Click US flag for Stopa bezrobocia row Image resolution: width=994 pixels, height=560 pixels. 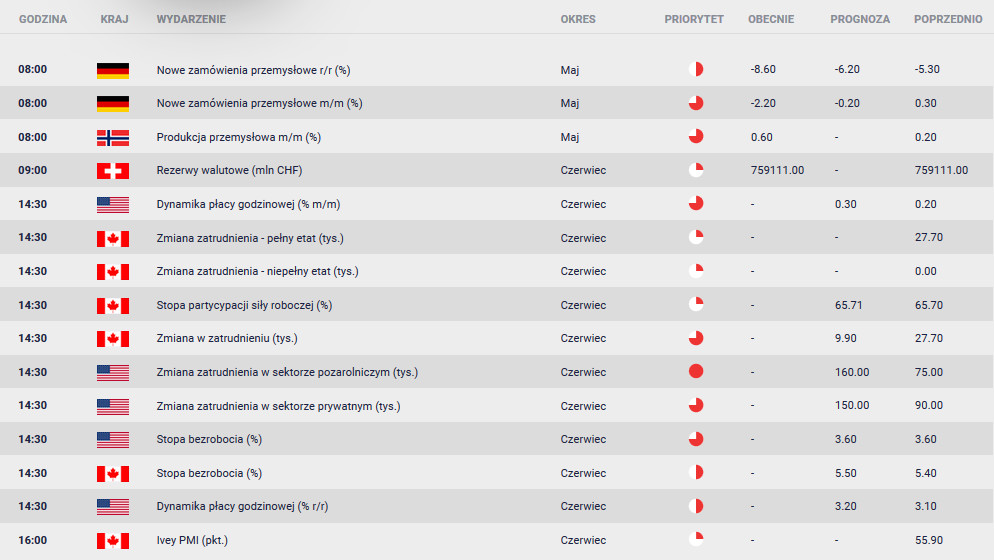tap(113, 440)
